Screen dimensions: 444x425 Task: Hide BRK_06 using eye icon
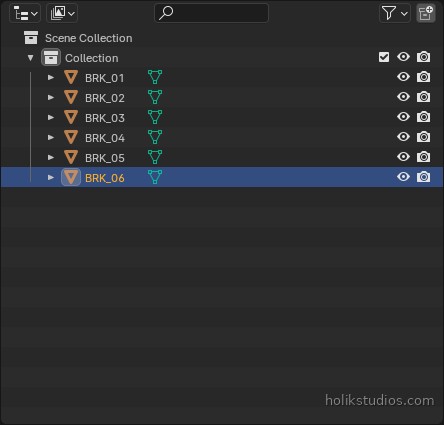click(403, 177)
